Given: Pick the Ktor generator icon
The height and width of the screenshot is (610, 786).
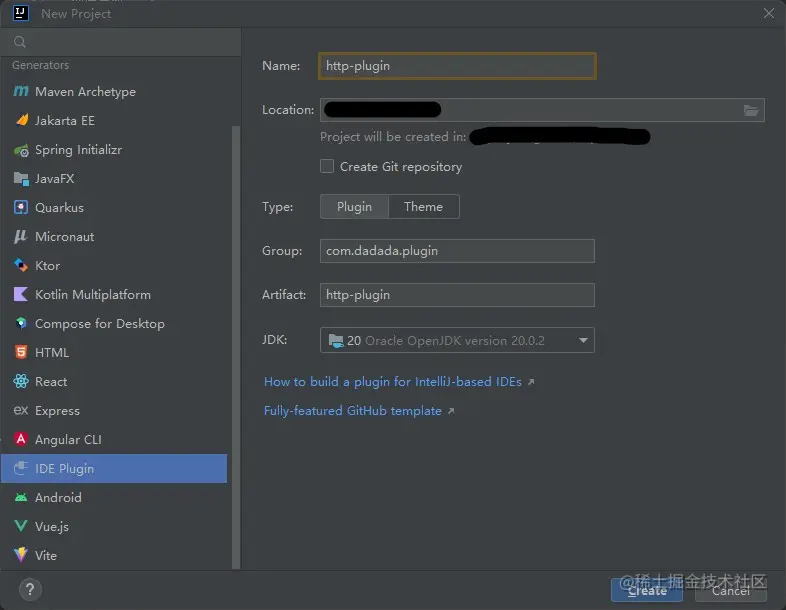Looking at the screenshot, I should pos(21,265).
